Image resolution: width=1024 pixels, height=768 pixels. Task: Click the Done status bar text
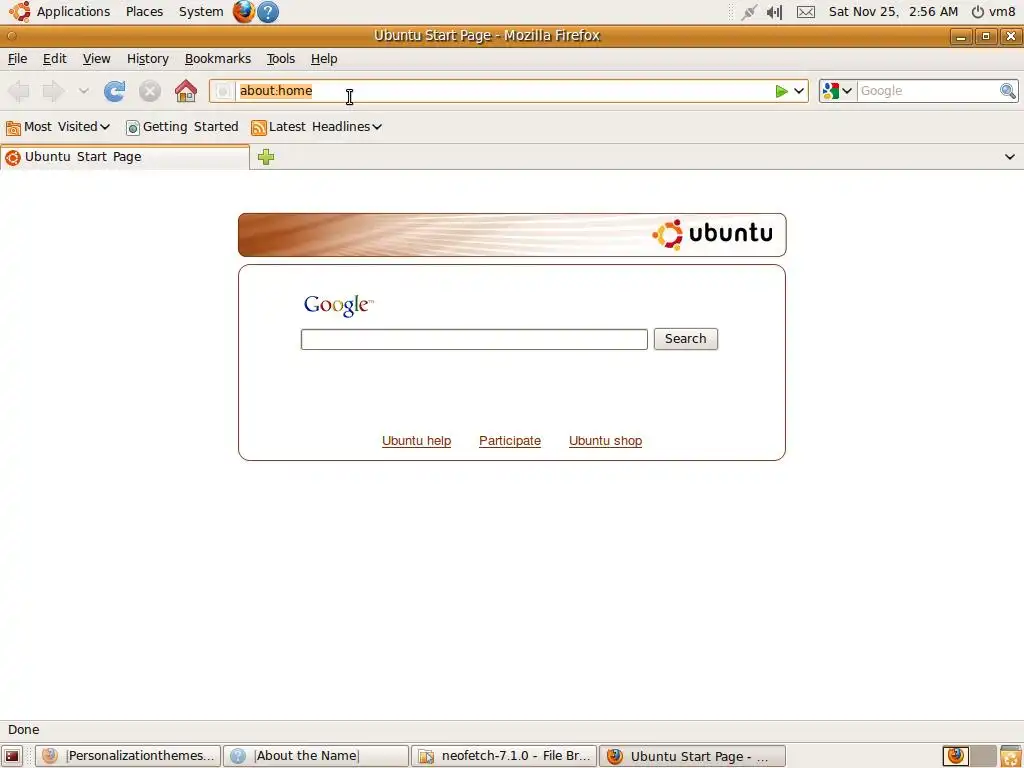click(24, 729)
